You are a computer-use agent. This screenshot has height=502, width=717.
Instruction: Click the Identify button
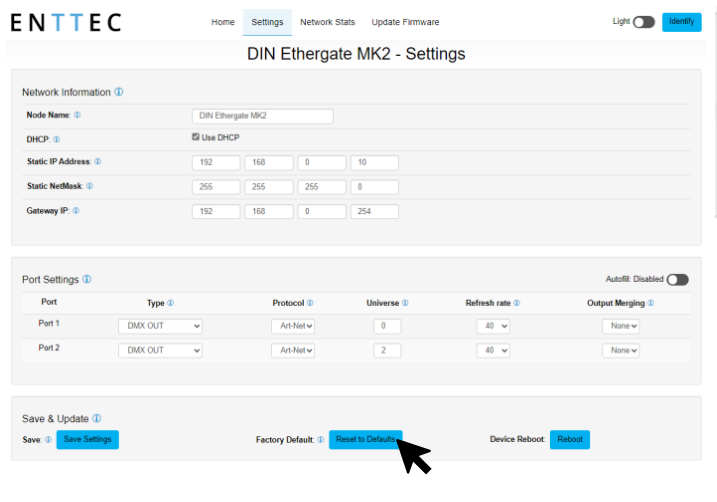(682, 22)
